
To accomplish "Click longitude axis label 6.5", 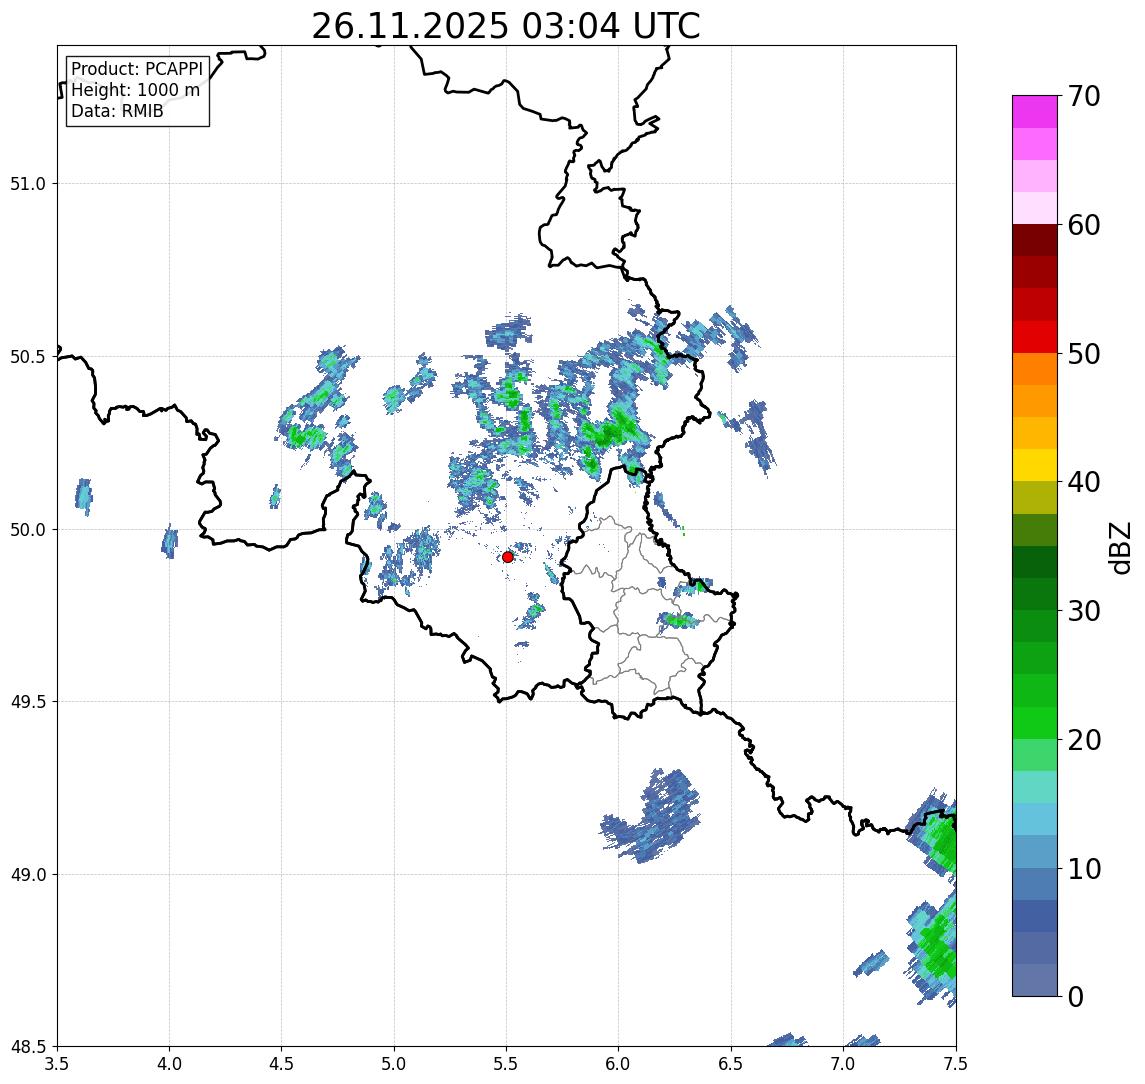I will coord(731,1064).
